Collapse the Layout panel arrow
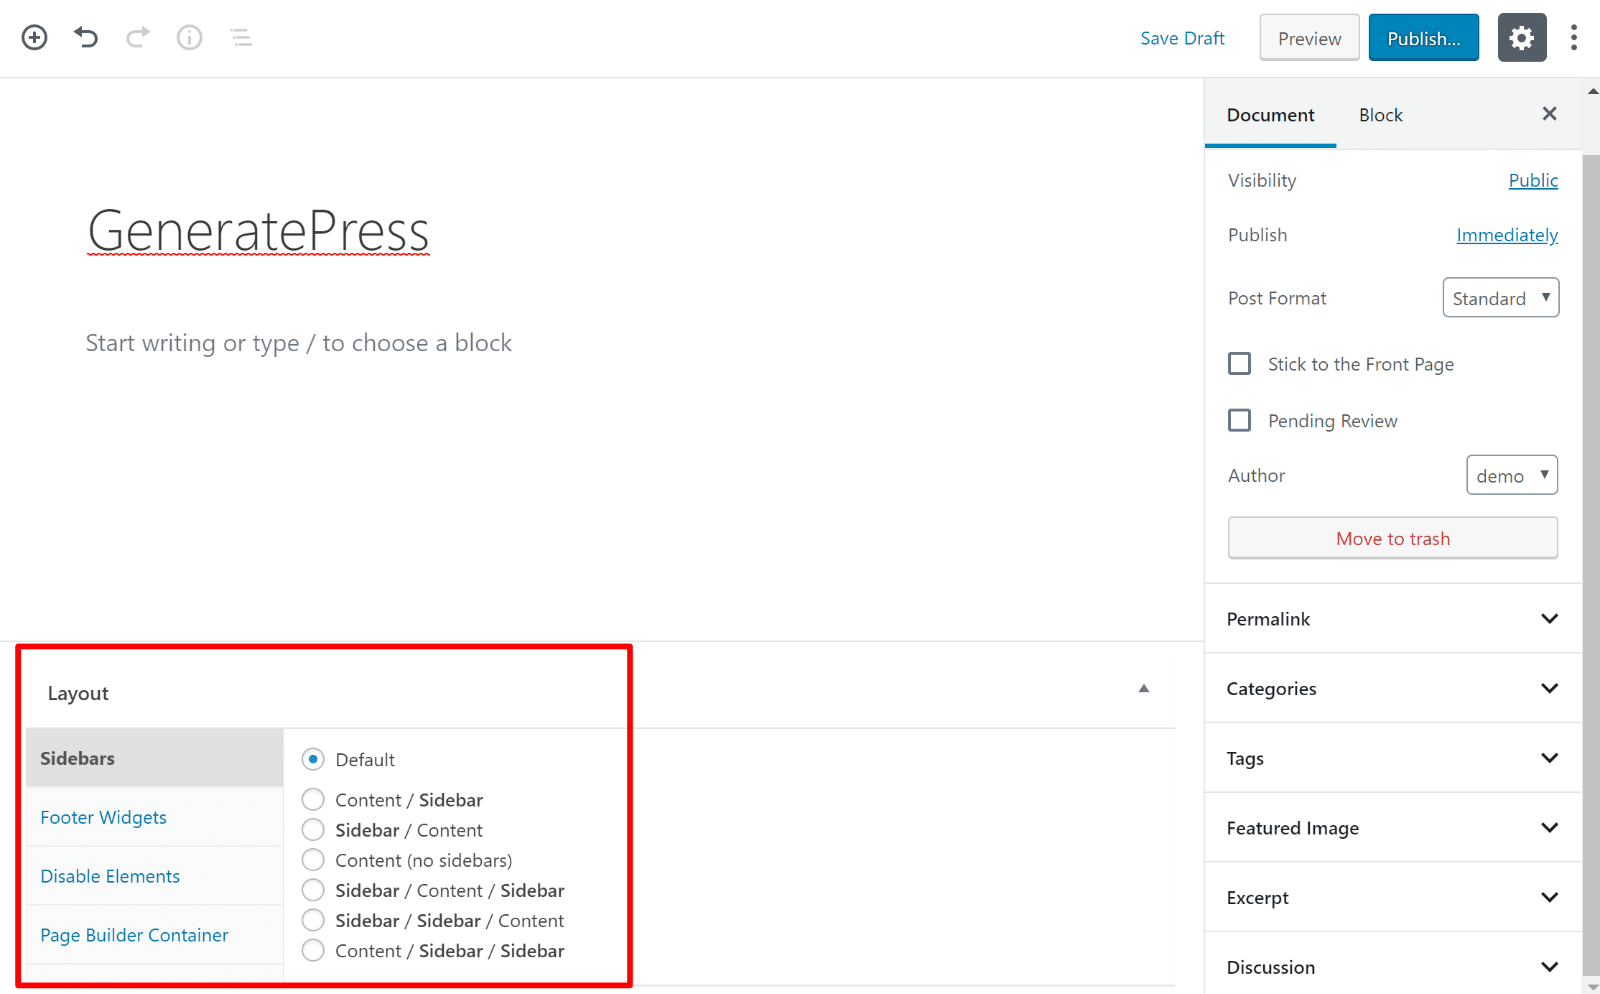 pos(1144,689)
